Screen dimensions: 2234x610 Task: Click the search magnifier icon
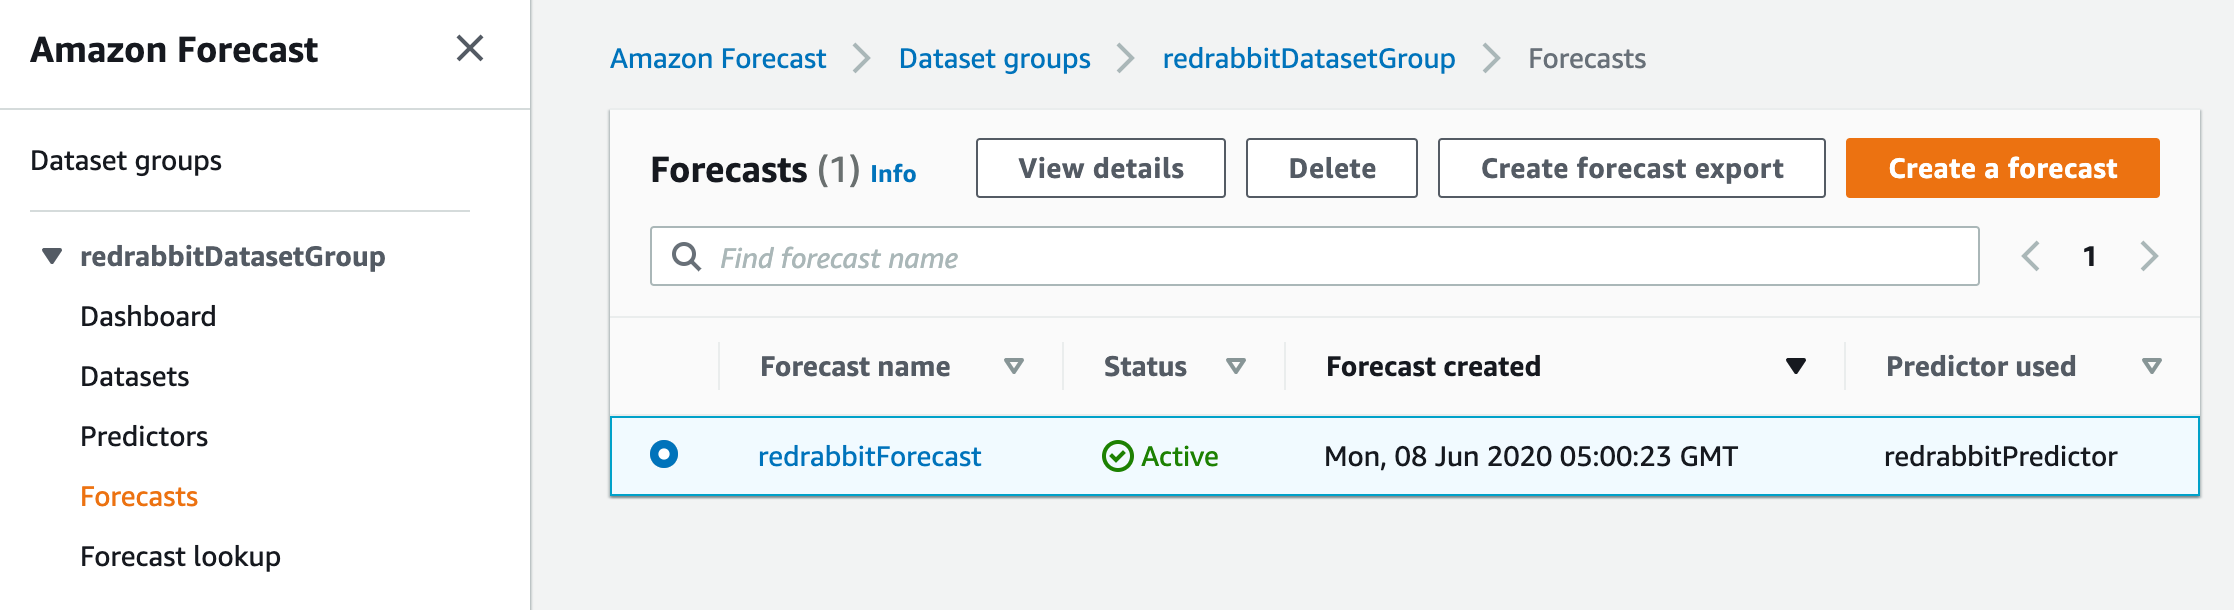pos(686,257)
